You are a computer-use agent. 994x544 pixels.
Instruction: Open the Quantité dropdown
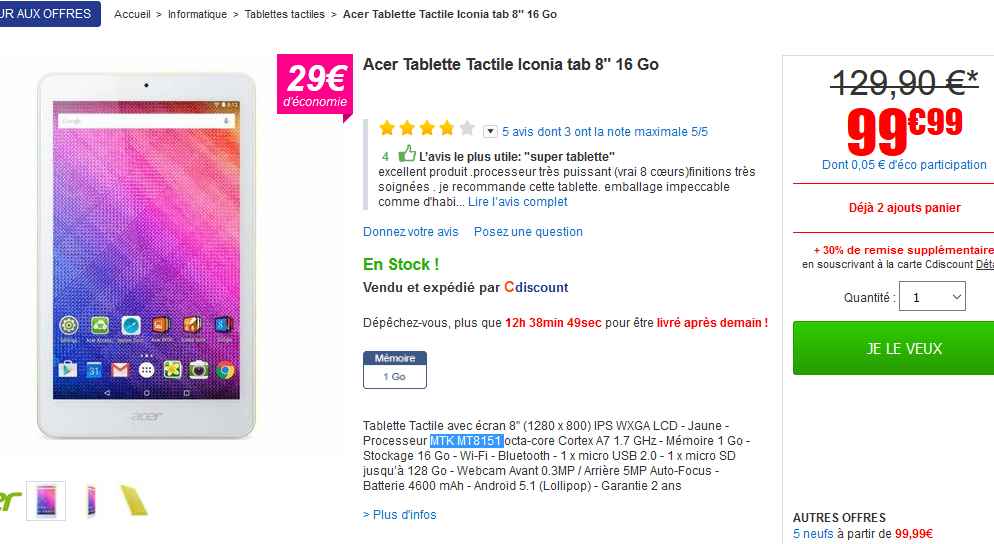point(932,297)
